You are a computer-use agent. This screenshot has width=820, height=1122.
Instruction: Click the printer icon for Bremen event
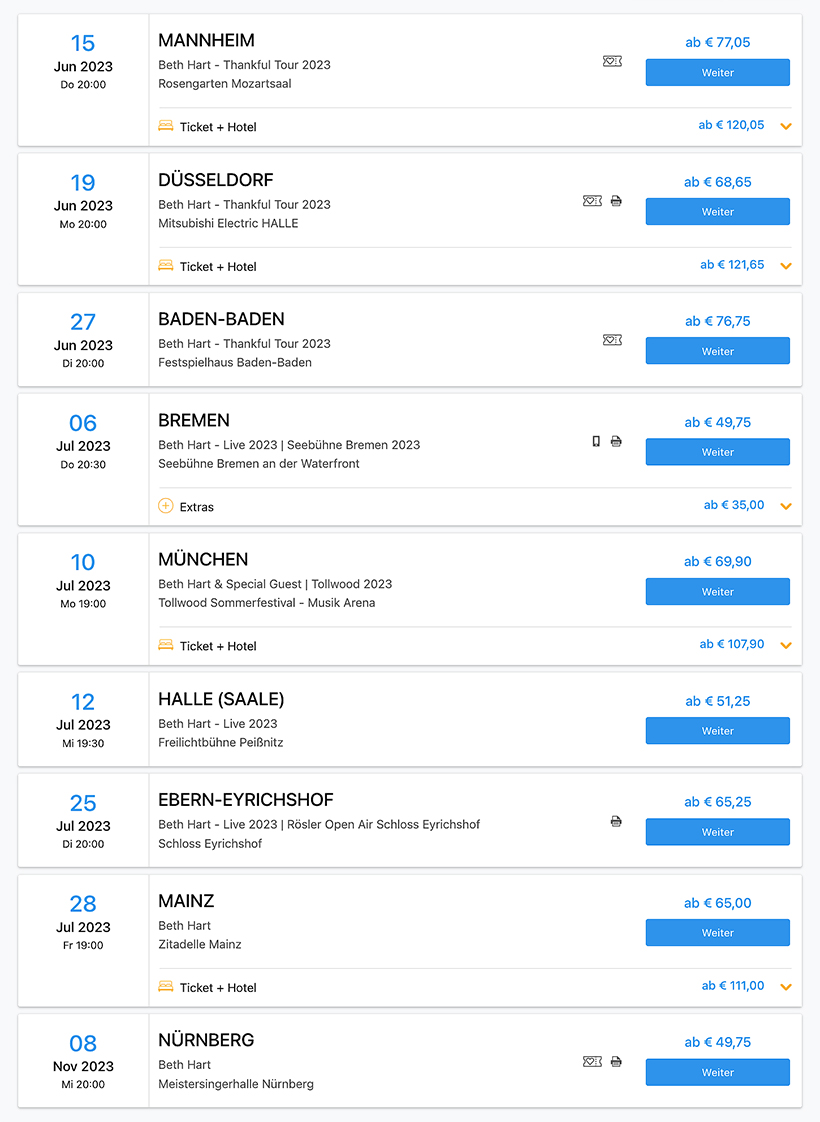(x=616, y=442)
